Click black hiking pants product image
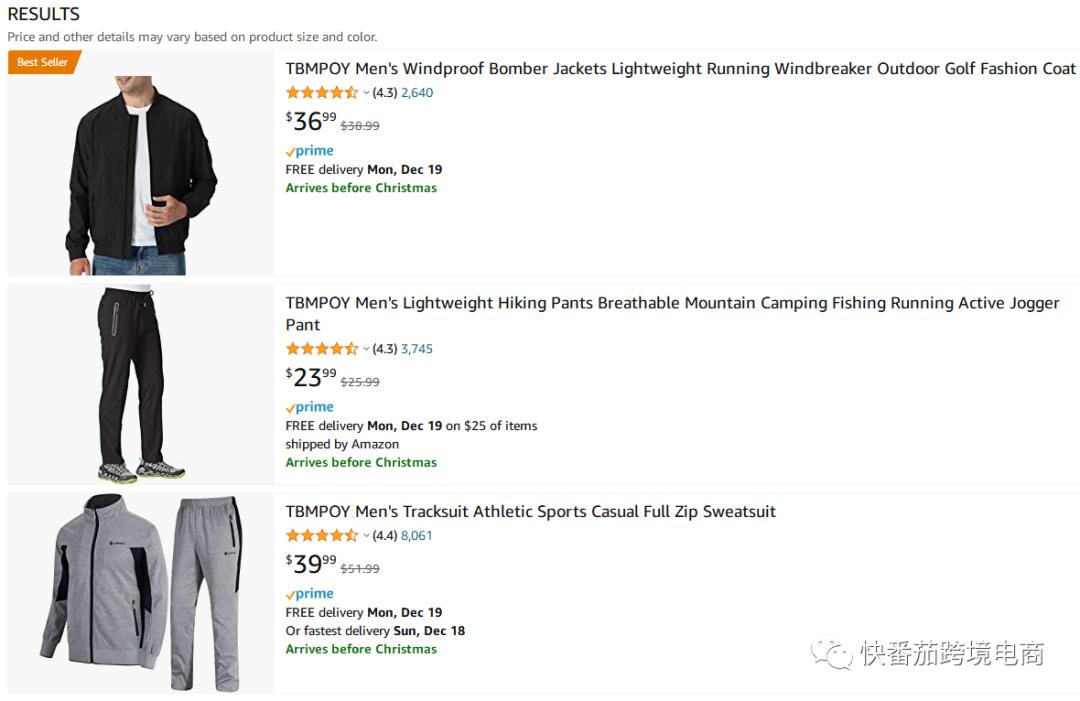This screenshot has height=701, width=1080. click(141, 385)
